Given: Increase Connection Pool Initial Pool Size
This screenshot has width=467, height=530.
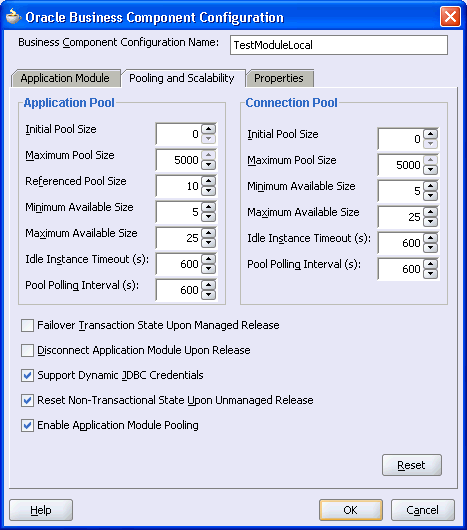Looking at the screenshot, I should (431, 134).
